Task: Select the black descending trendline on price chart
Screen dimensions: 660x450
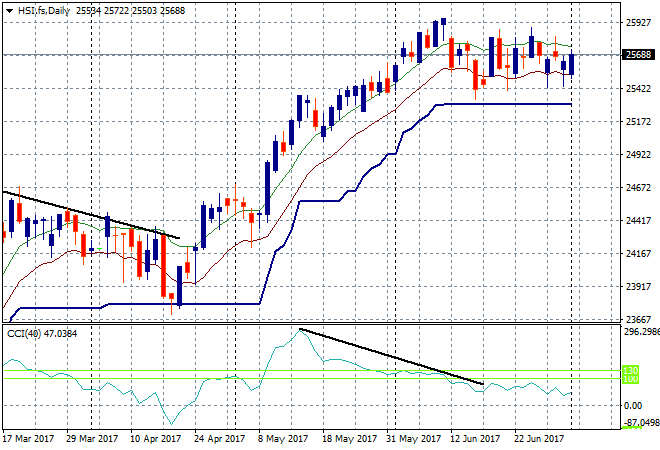Action: click(91, 215)
